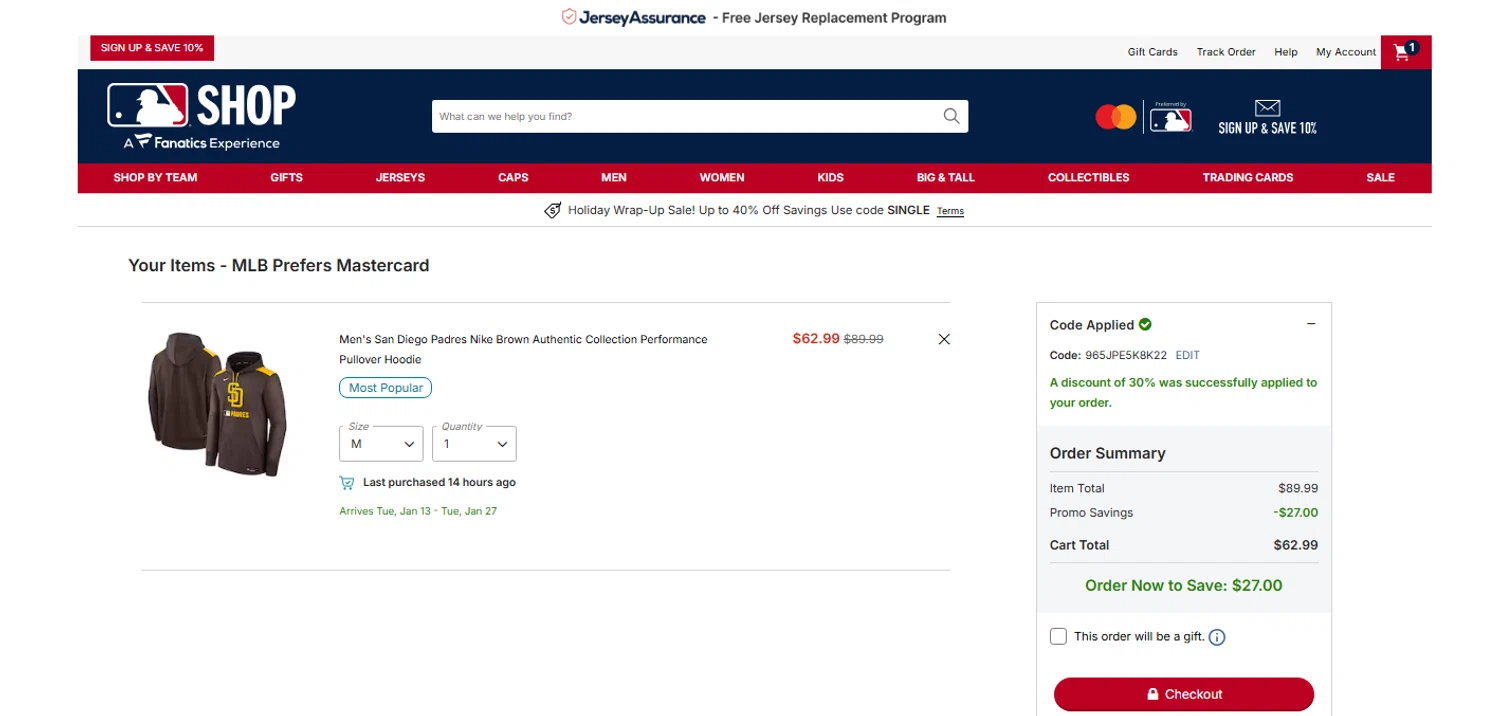Click the green Code Applied checkmark

[1145, 324]
